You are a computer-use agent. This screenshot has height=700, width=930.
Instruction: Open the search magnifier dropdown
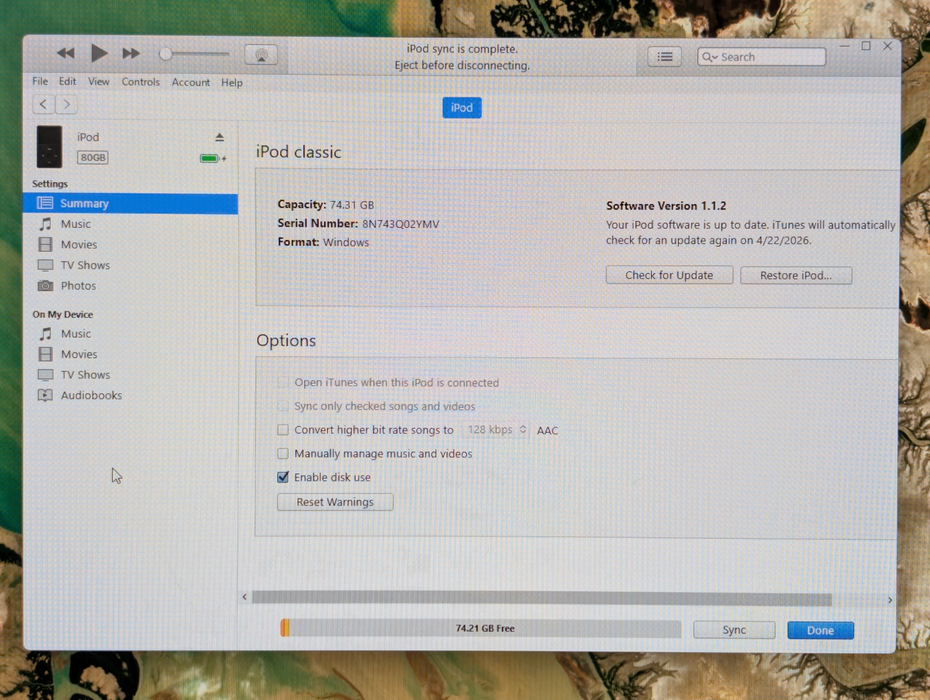pos(710,57)
